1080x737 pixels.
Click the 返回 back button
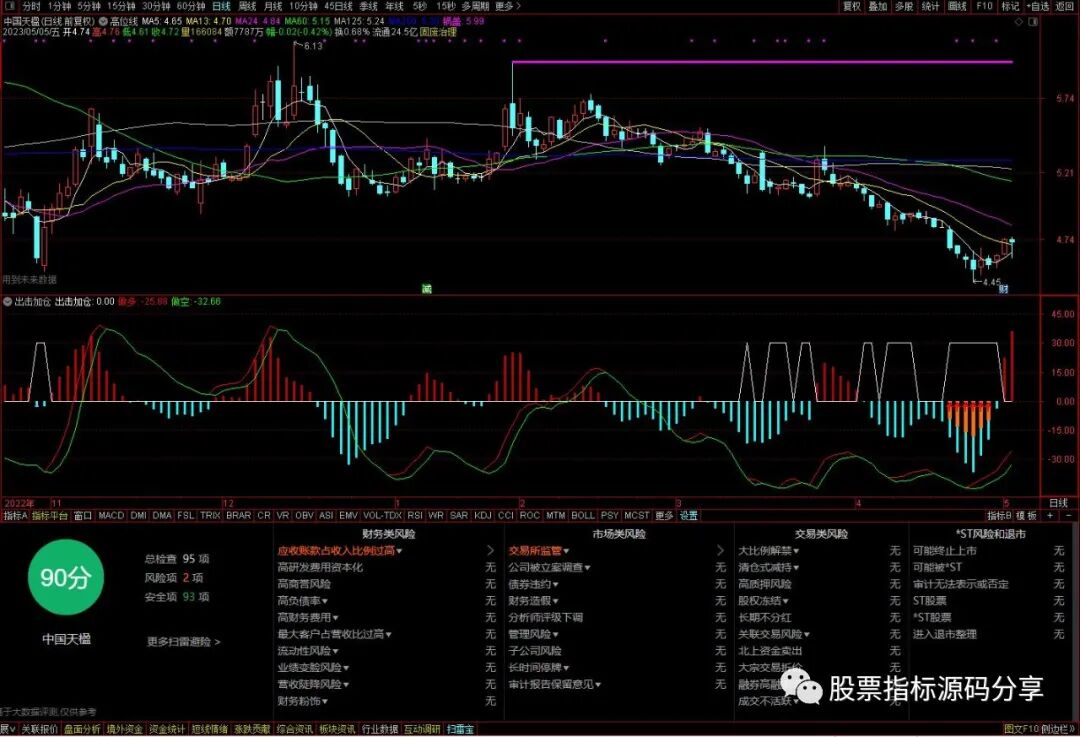pos(1065,6)
